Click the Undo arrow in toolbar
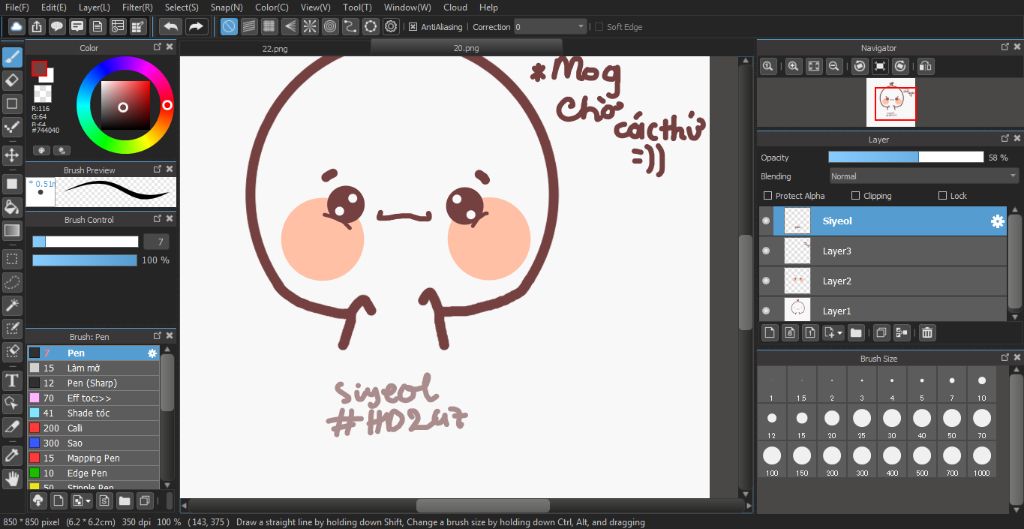 tap(170, 27)
